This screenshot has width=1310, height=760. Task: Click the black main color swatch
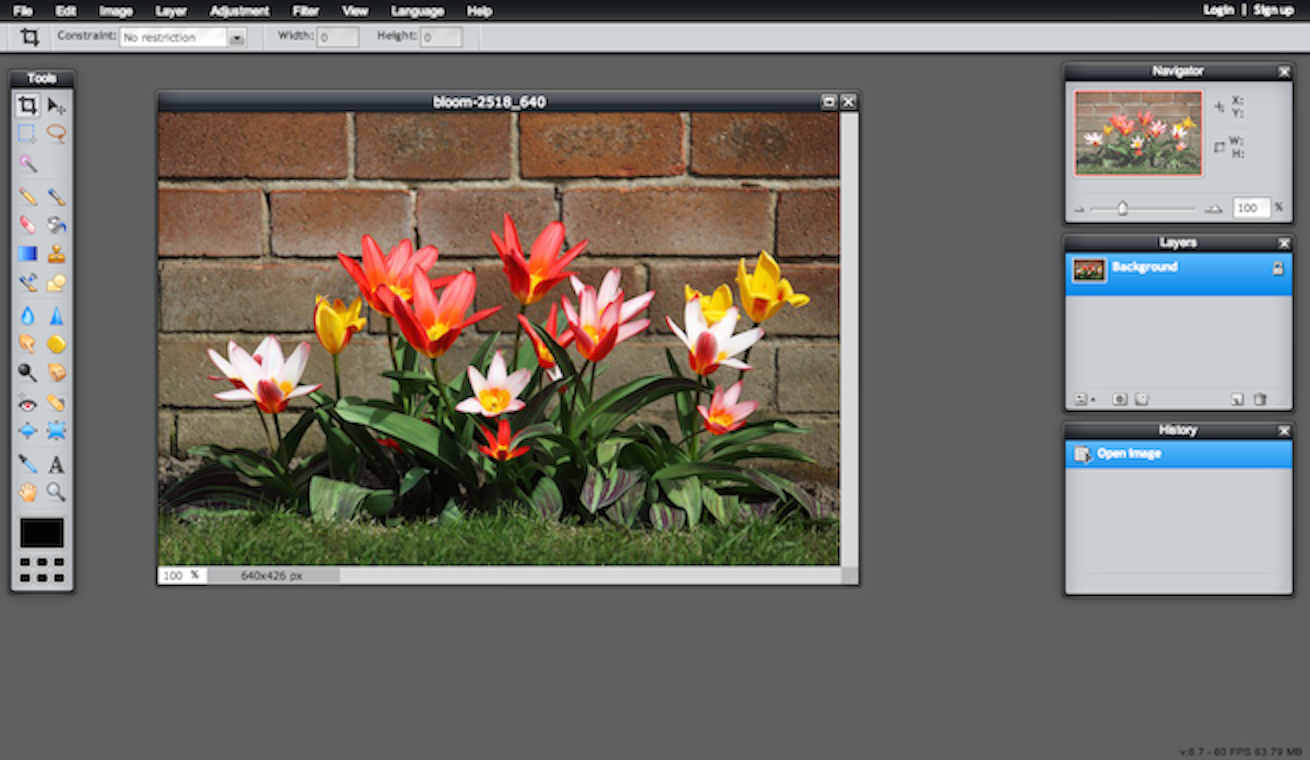(41, 533)
